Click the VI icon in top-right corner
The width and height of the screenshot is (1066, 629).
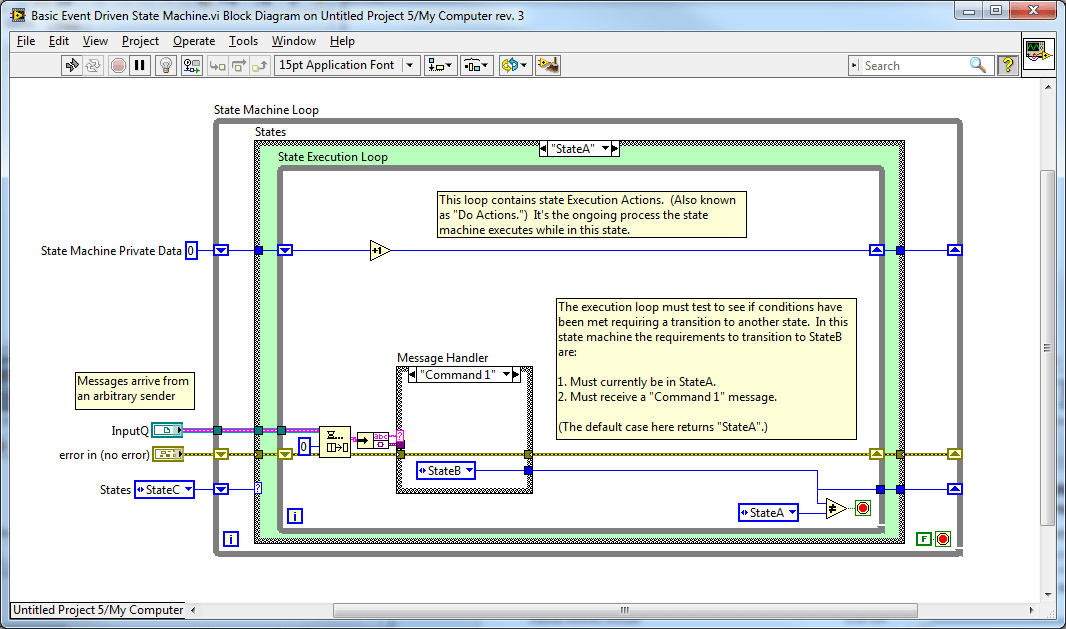[x=1037, y=52]
